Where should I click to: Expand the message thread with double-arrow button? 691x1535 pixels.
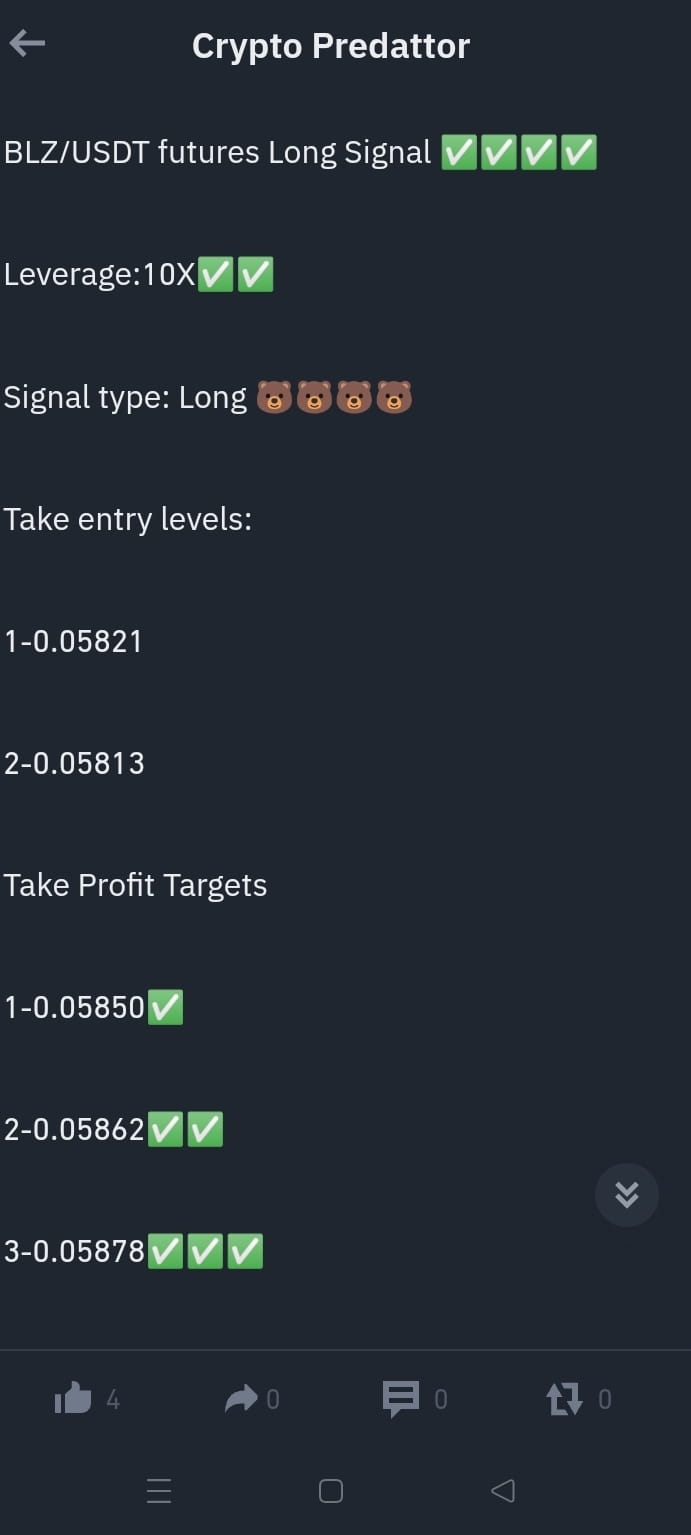tap(627, 1194)
